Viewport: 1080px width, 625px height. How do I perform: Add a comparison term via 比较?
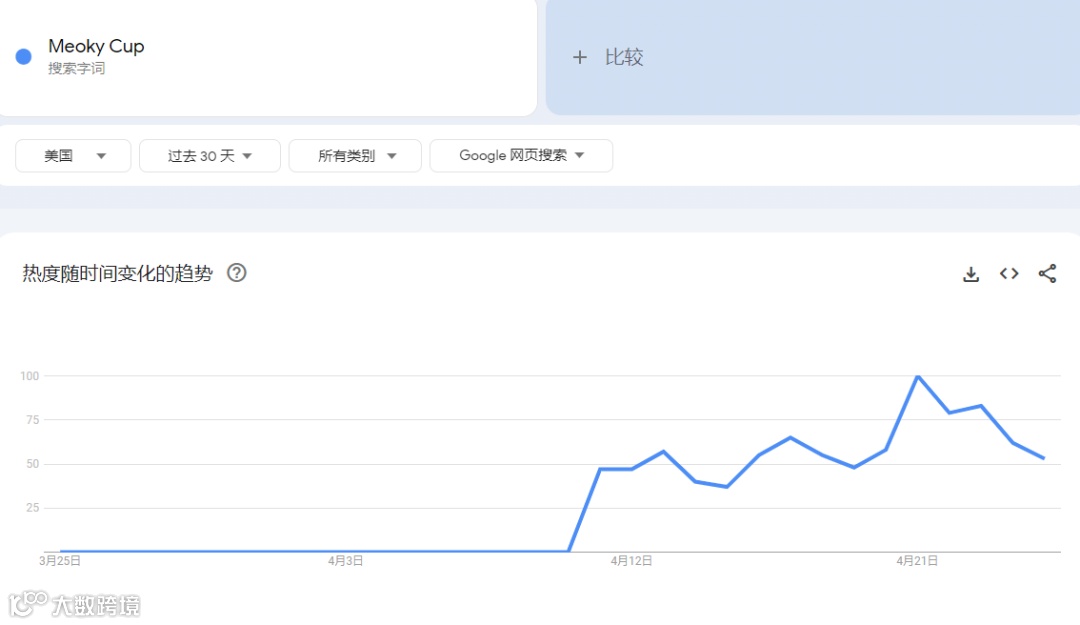(x=623, y=57)
